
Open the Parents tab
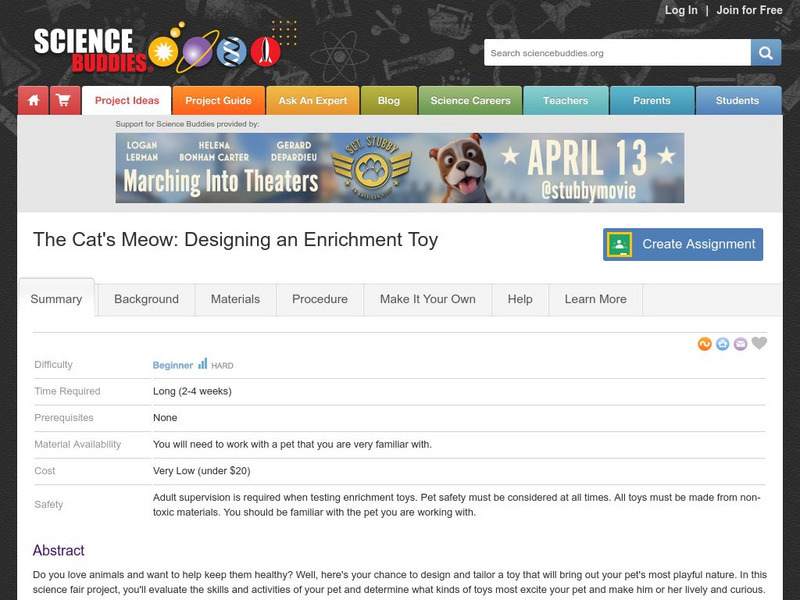652,101
